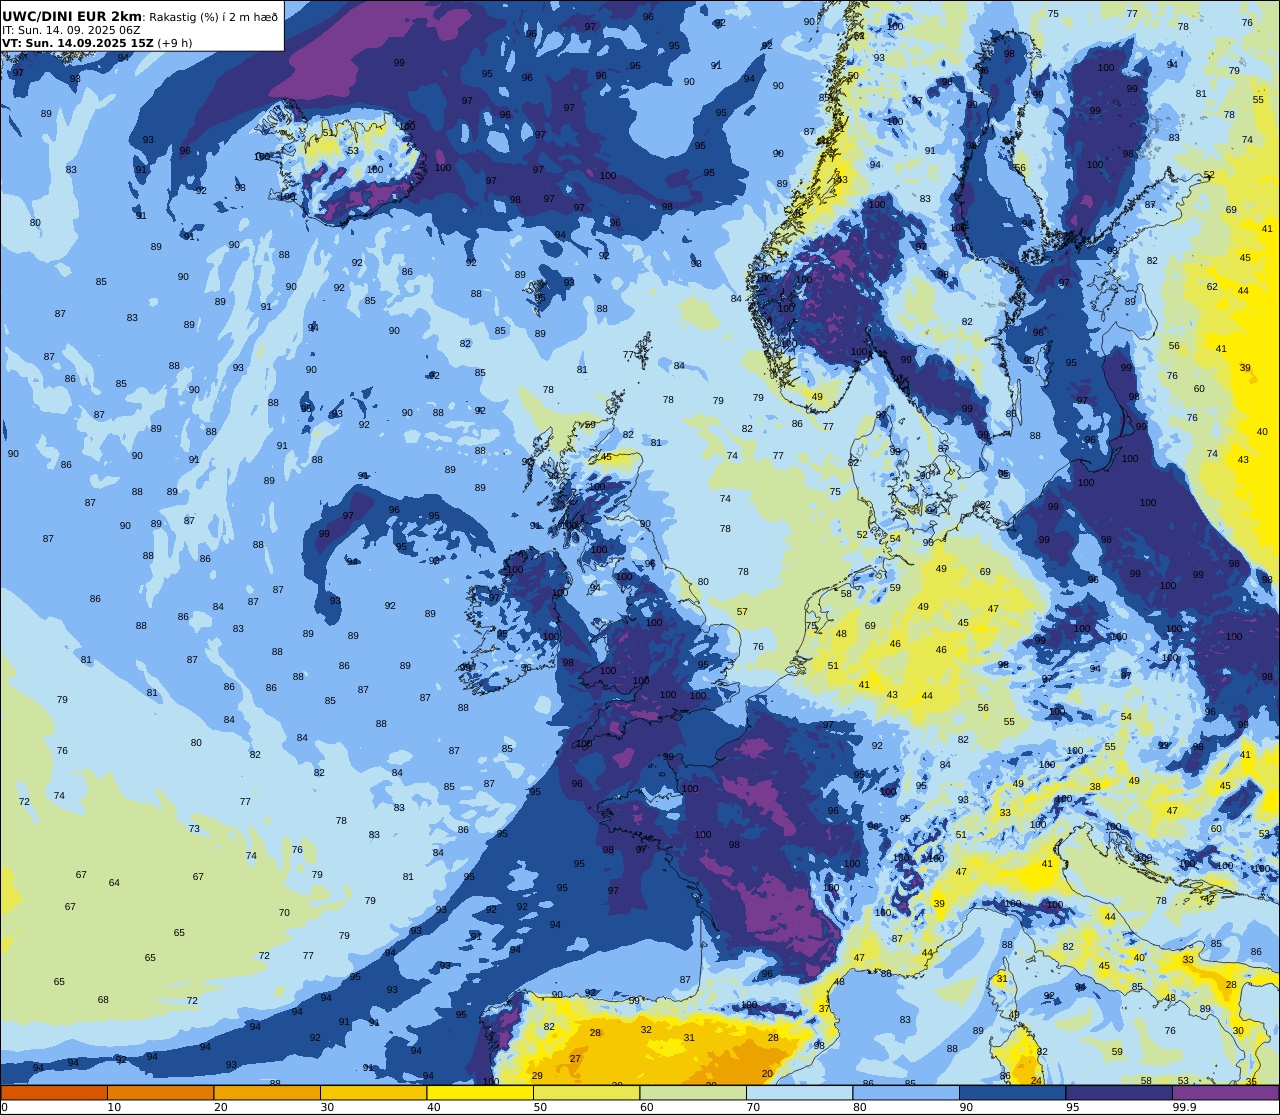Image resolution: width=1280 pixels, height=1115 pixels.
Task: Click the purple legend swatch above 99.9
Action: [x=1225, y=1092]
